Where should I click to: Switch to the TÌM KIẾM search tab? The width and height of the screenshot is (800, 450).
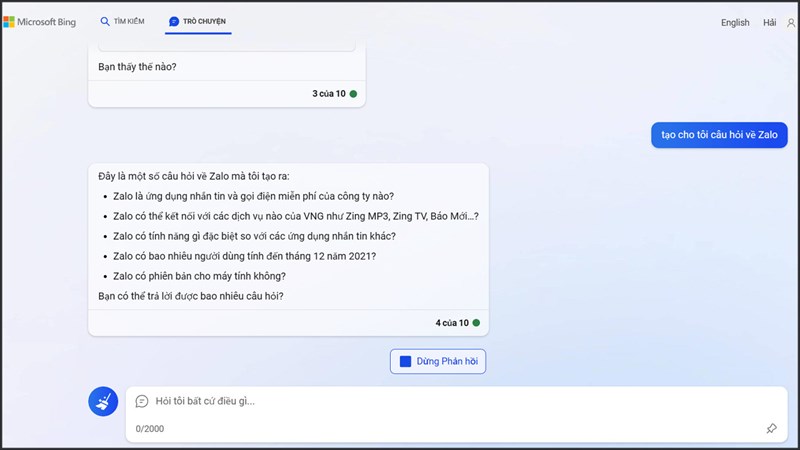tap(122, 21)
